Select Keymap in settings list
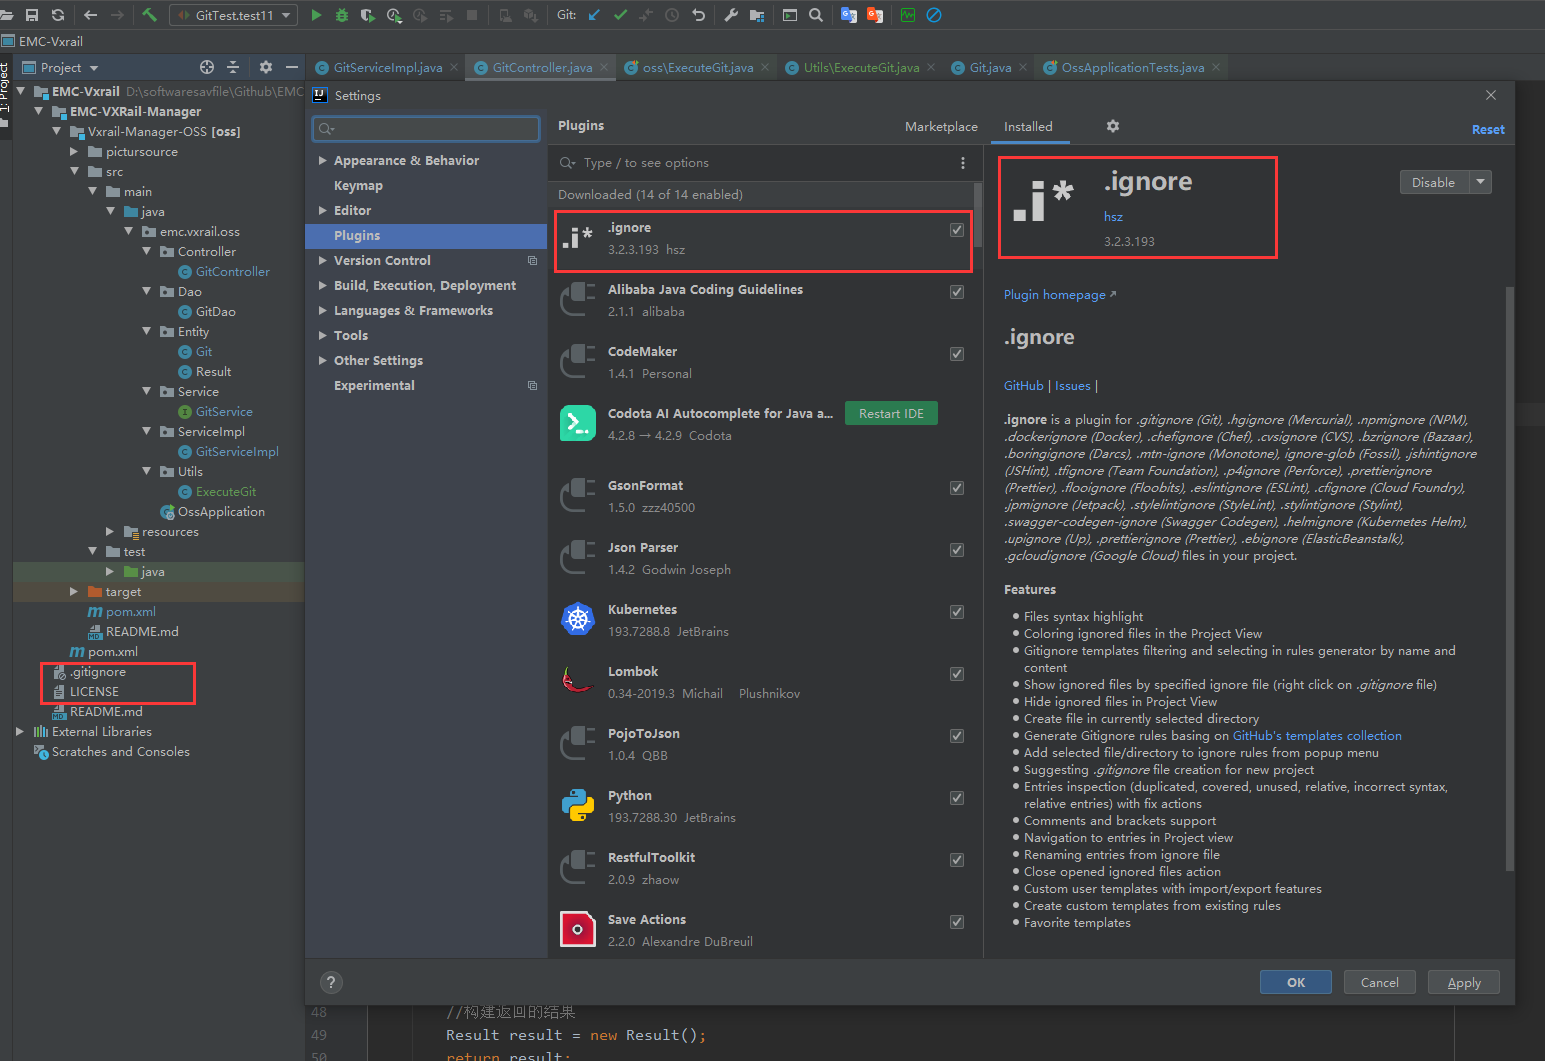The image size is (1545, 1061). coord(358,185)
